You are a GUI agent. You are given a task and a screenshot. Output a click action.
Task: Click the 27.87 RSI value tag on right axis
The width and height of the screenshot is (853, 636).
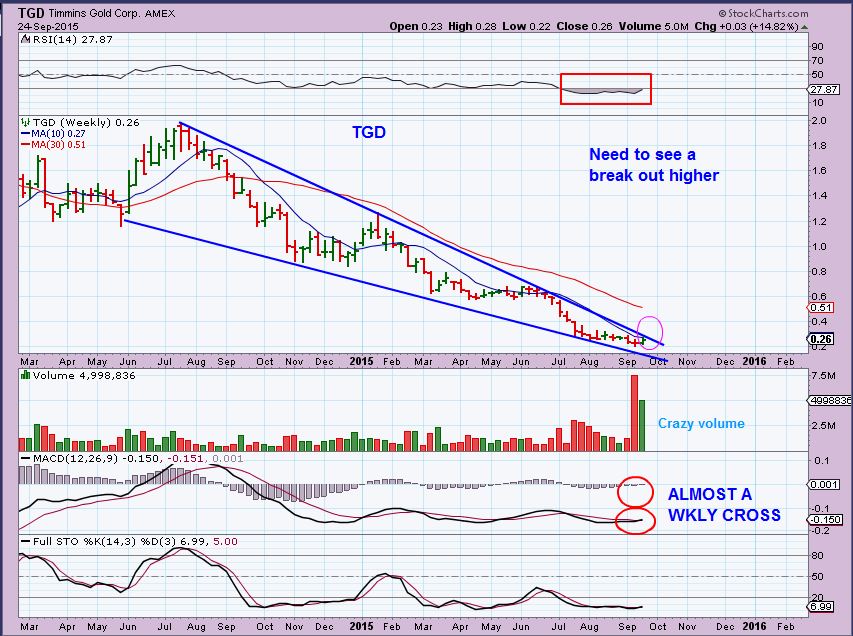coord(824,89)
